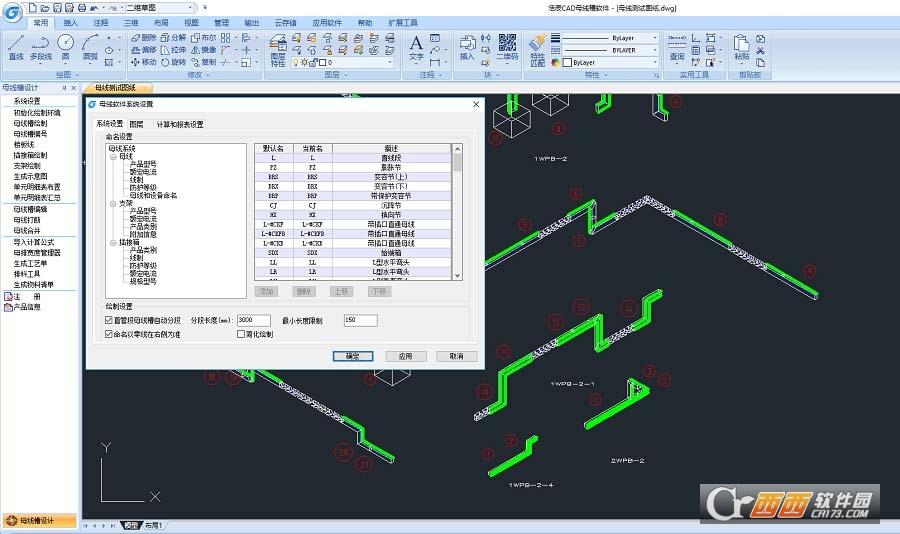Open the 计算和报表设置 dialog tab

180,124
